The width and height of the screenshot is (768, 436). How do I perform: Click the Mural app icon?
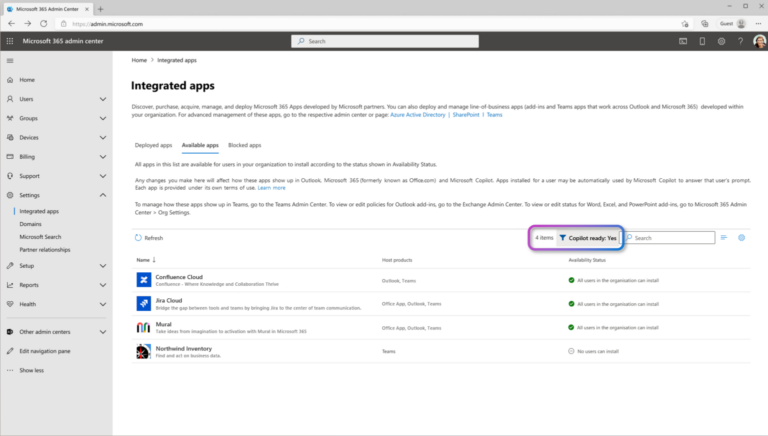(144, 327)
